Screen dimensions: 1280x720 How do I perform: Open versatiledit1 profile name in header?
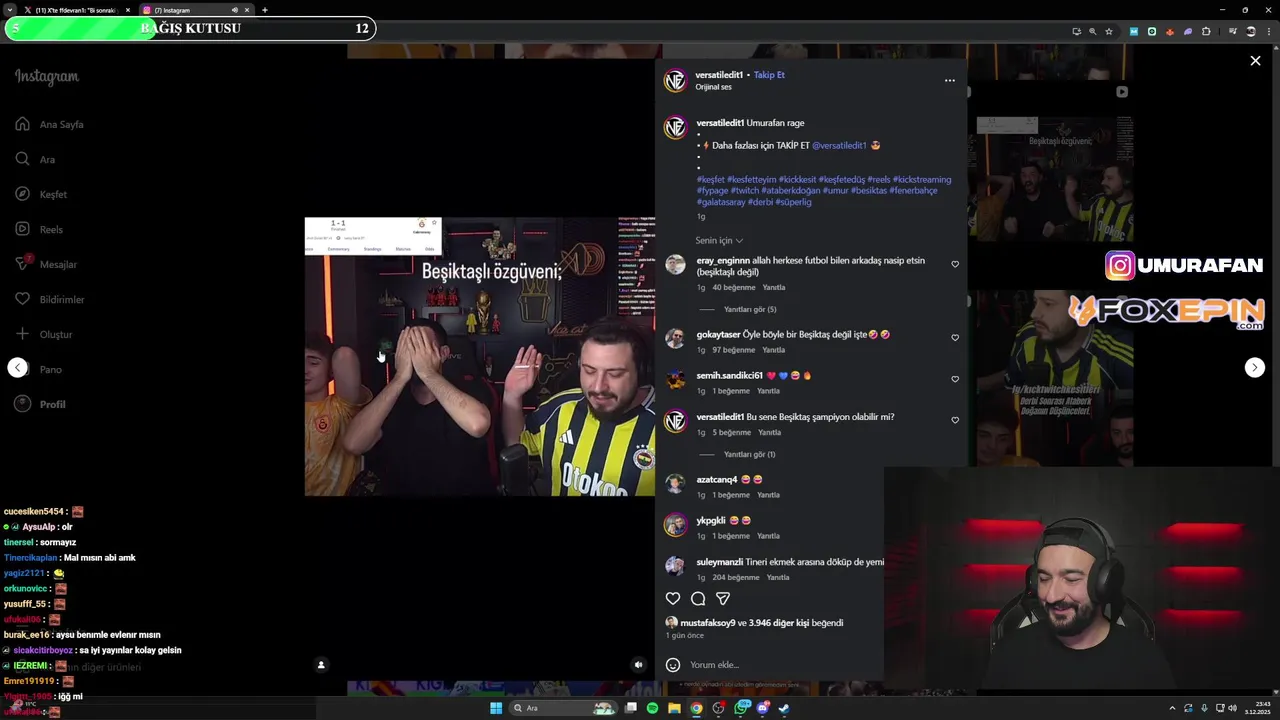coord(719,75)
